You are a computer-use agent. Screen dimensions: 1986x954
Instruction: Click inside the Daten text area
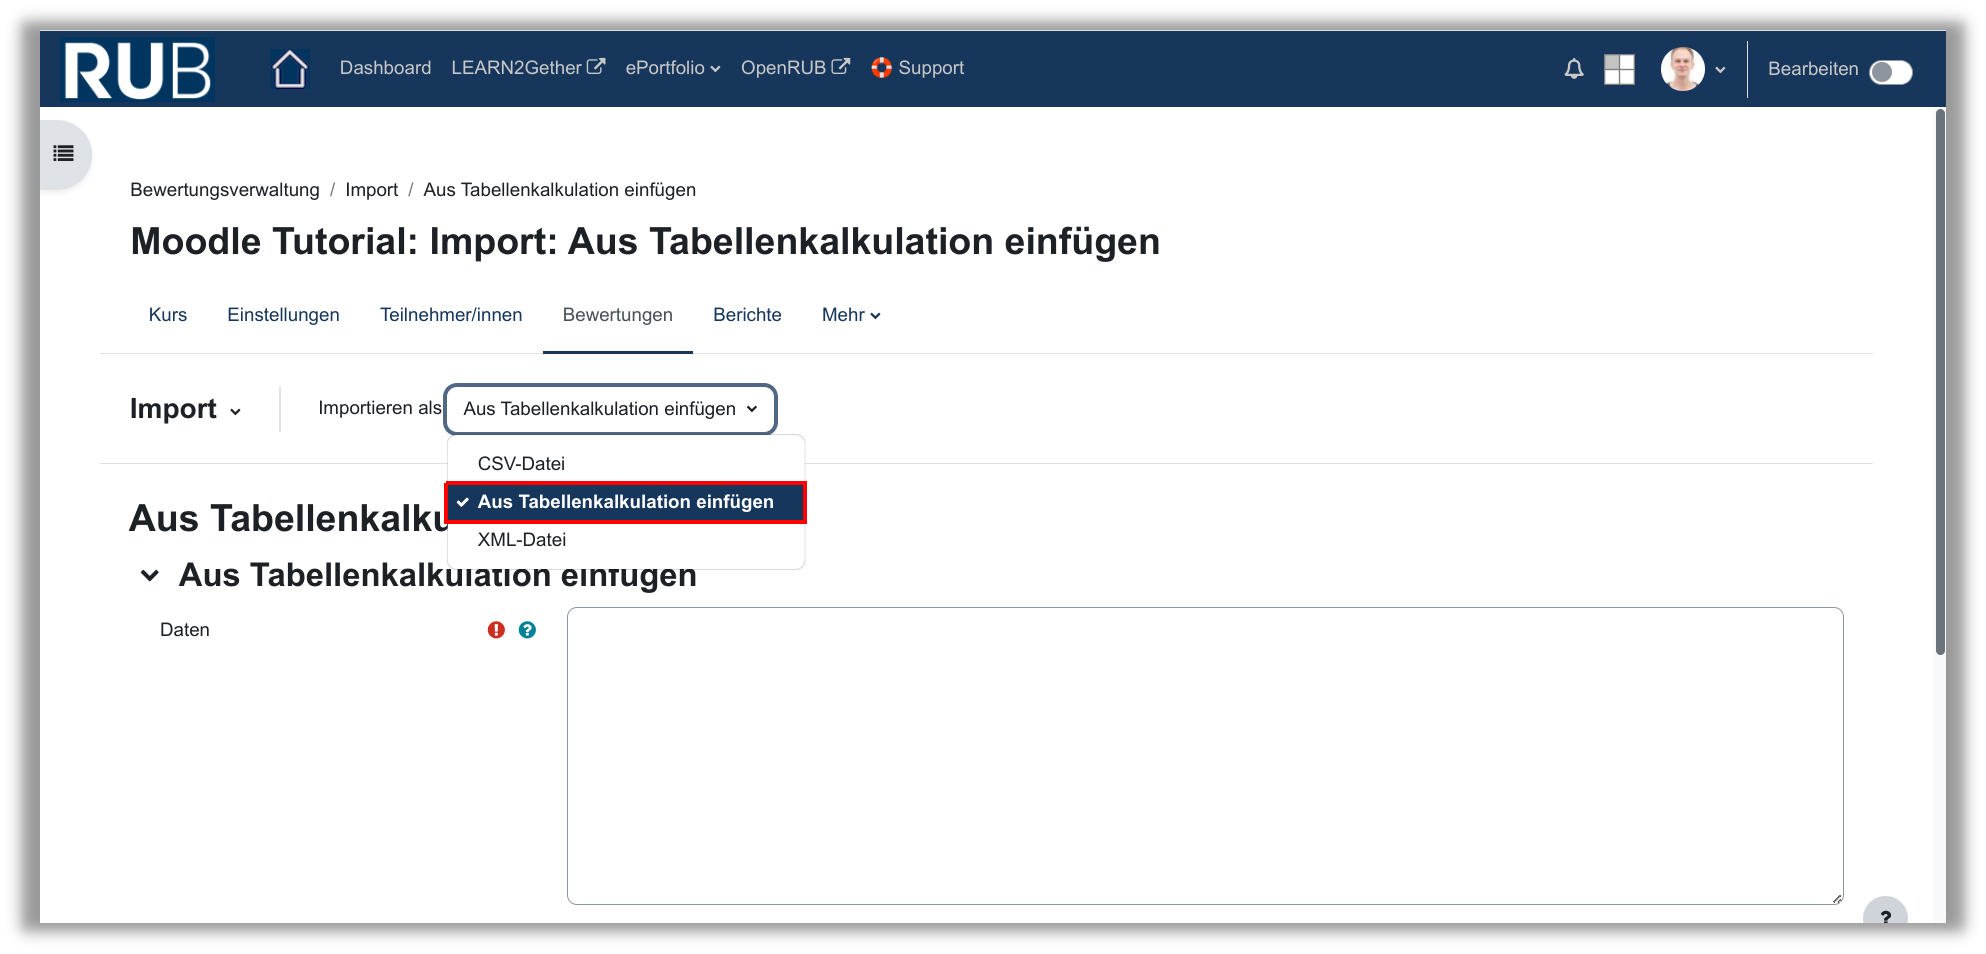pyautogui.click(x=1204, y=755)
